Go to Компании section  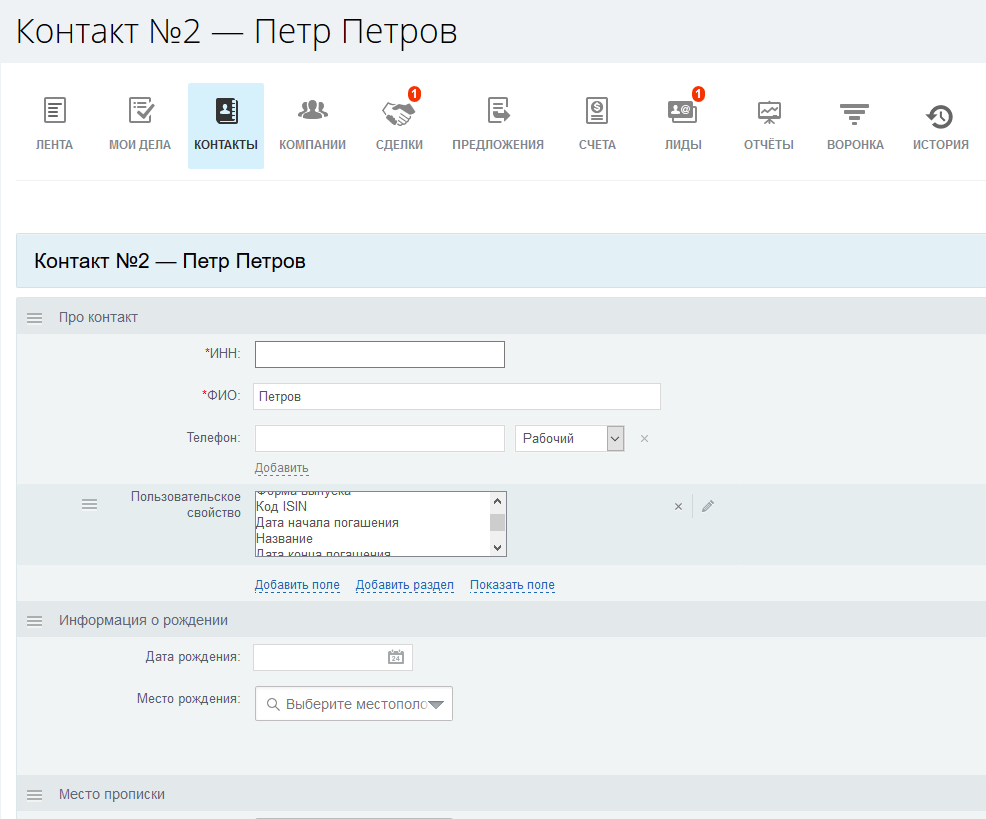point(312,112)
